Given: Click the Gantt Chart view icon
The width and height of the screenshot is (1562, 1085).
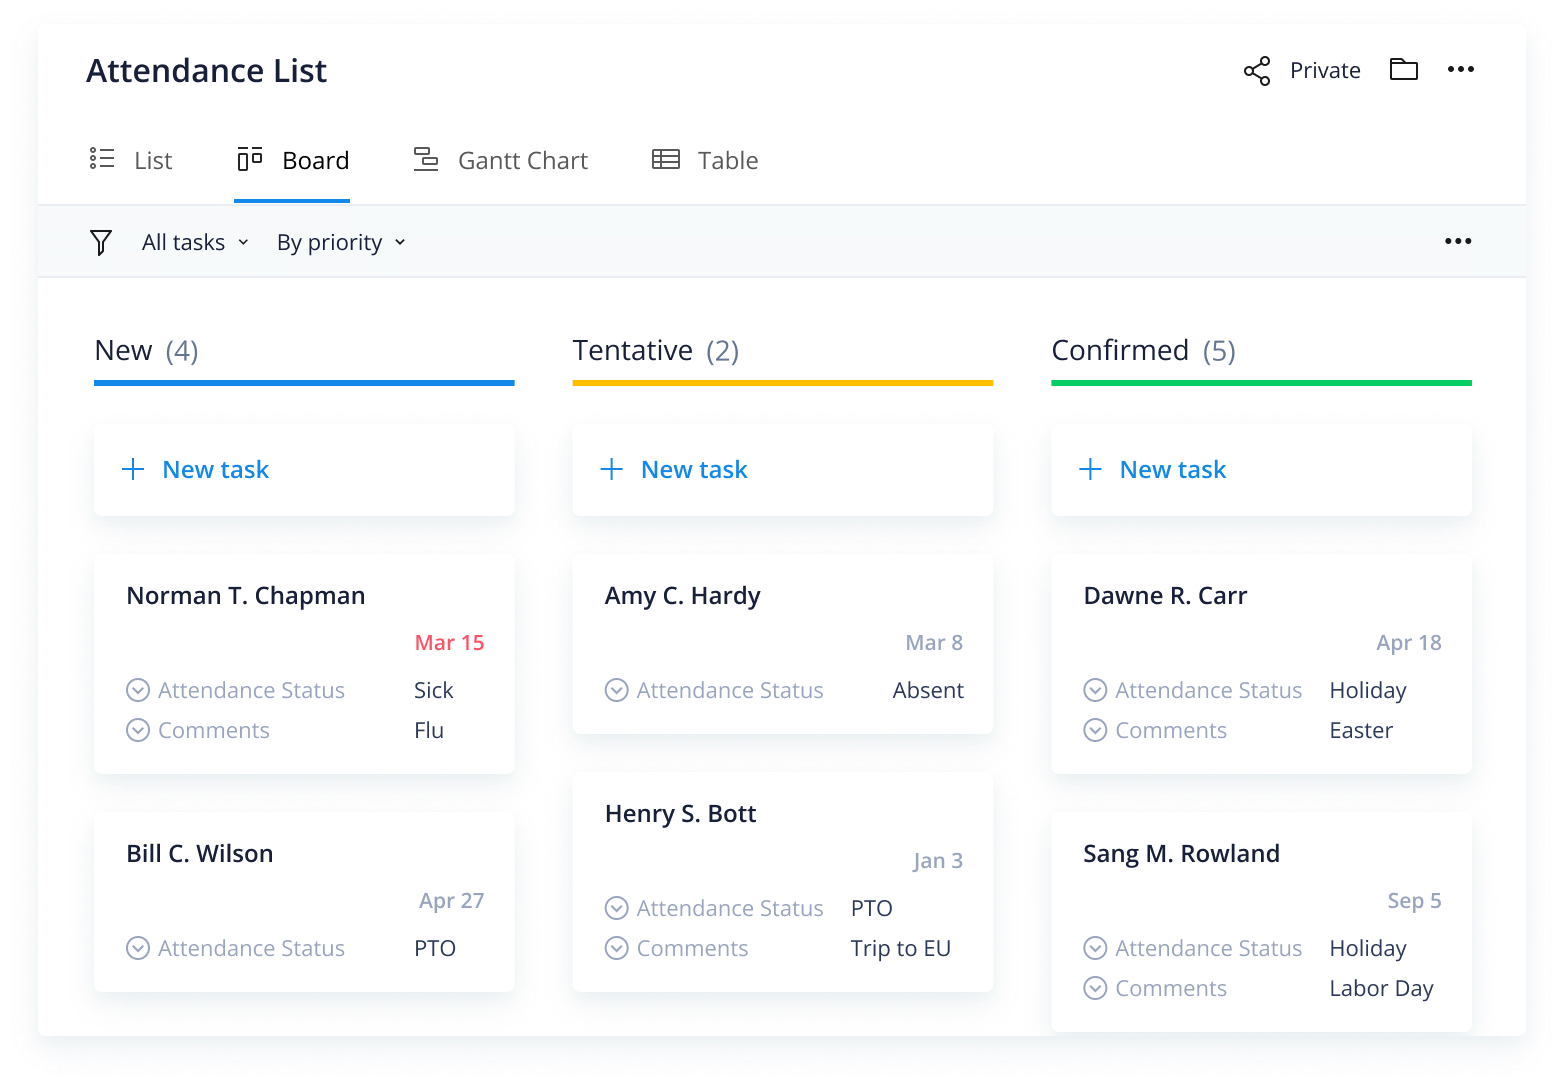Looking at the screenshot, I should click(x=426, y=159).
